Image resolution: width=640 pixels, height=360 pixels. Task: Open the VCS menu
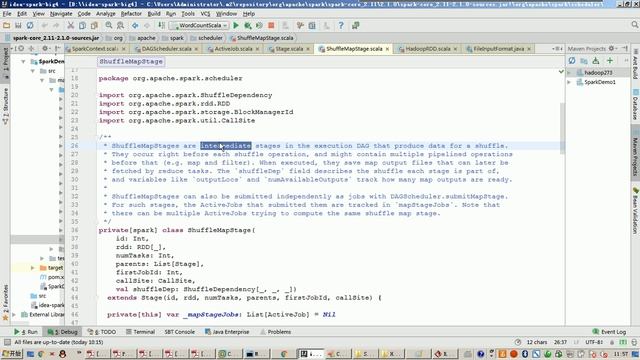(x=205, y=13)
